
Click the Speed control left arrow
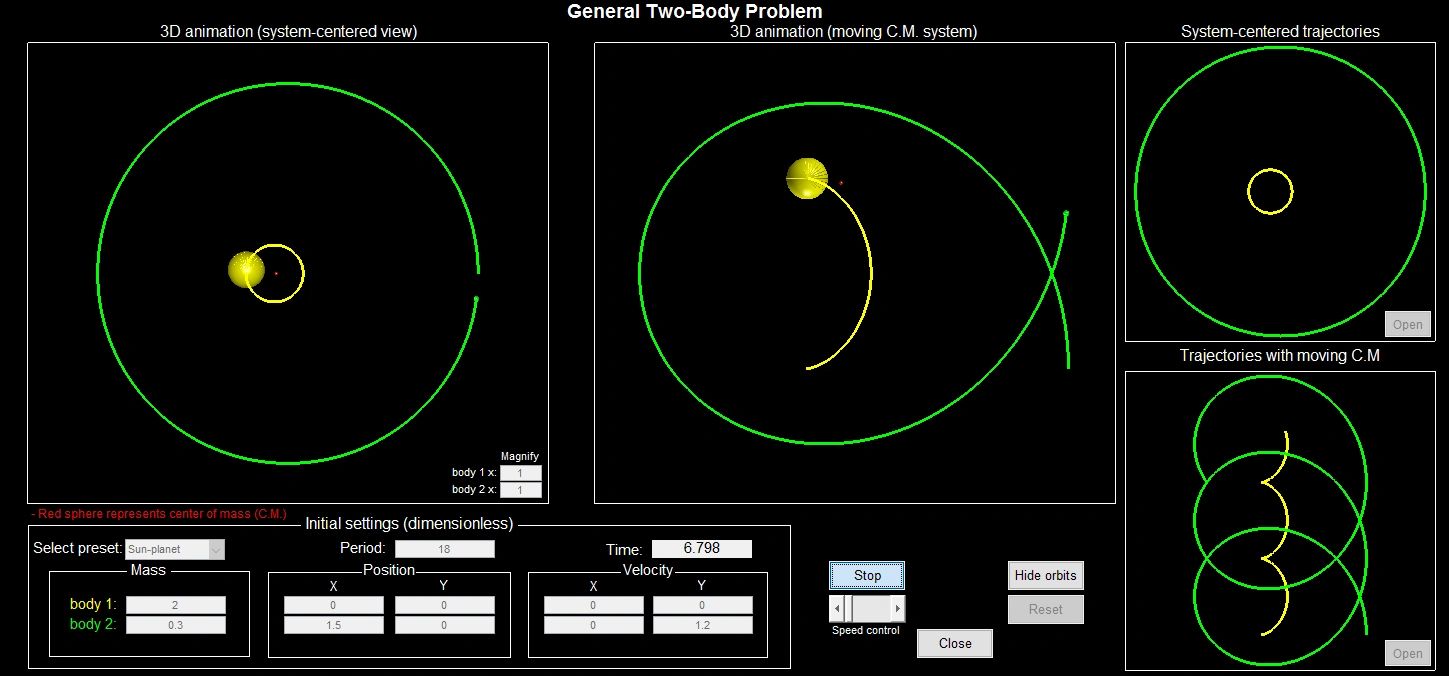(837, 608)
